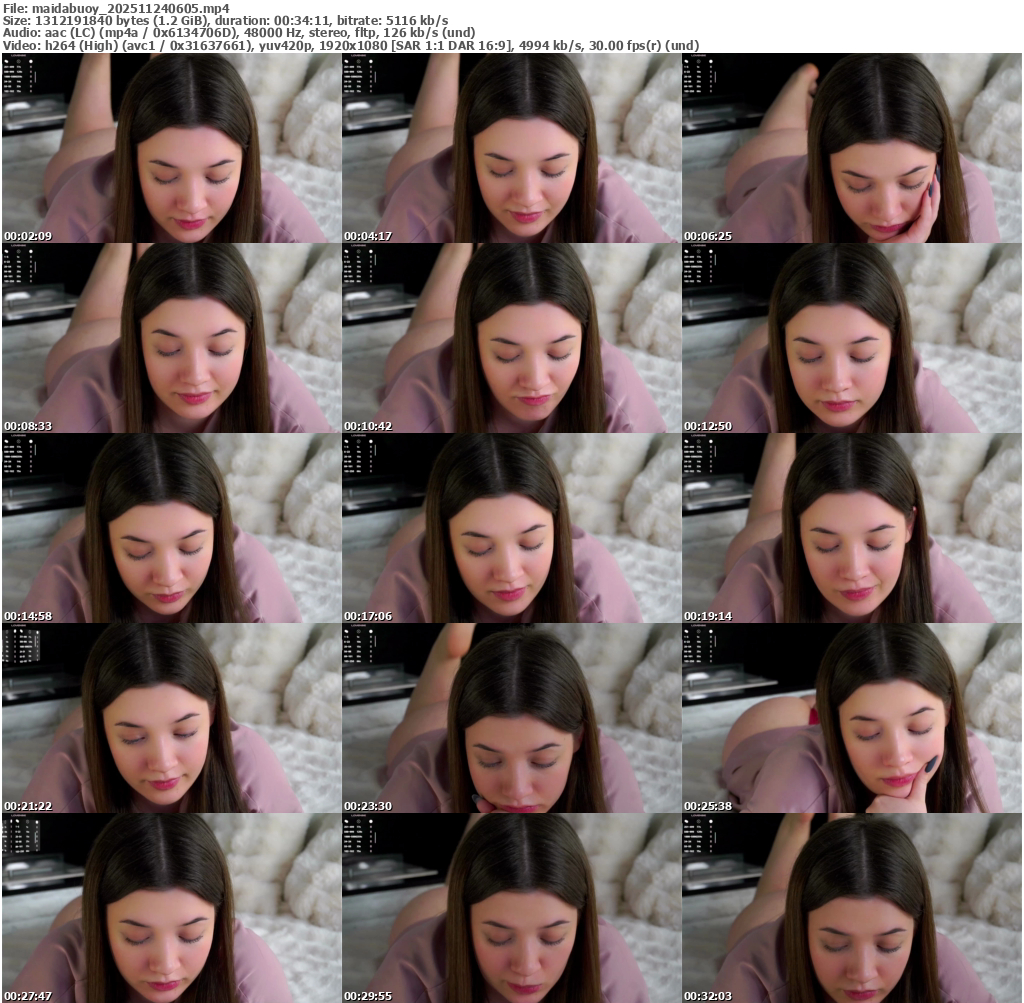Viewport: 1024px width, 1003px height.
Task: Select the thumbnail at 00:10:42
Action: click(511, 338)
